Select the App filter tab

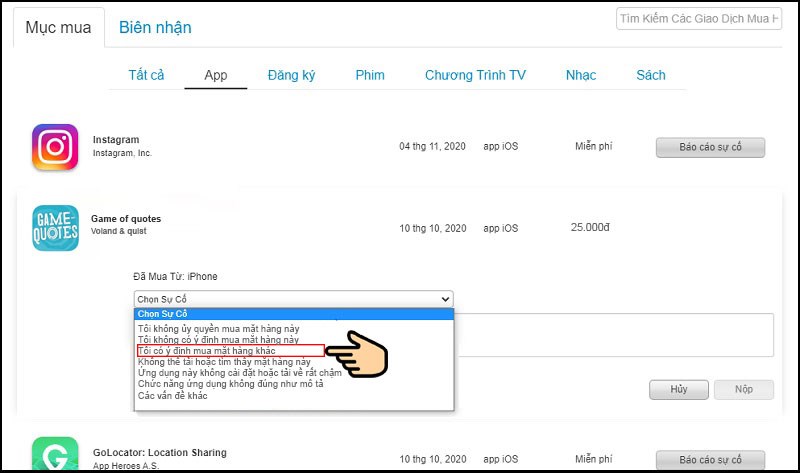tap(216, 76)
